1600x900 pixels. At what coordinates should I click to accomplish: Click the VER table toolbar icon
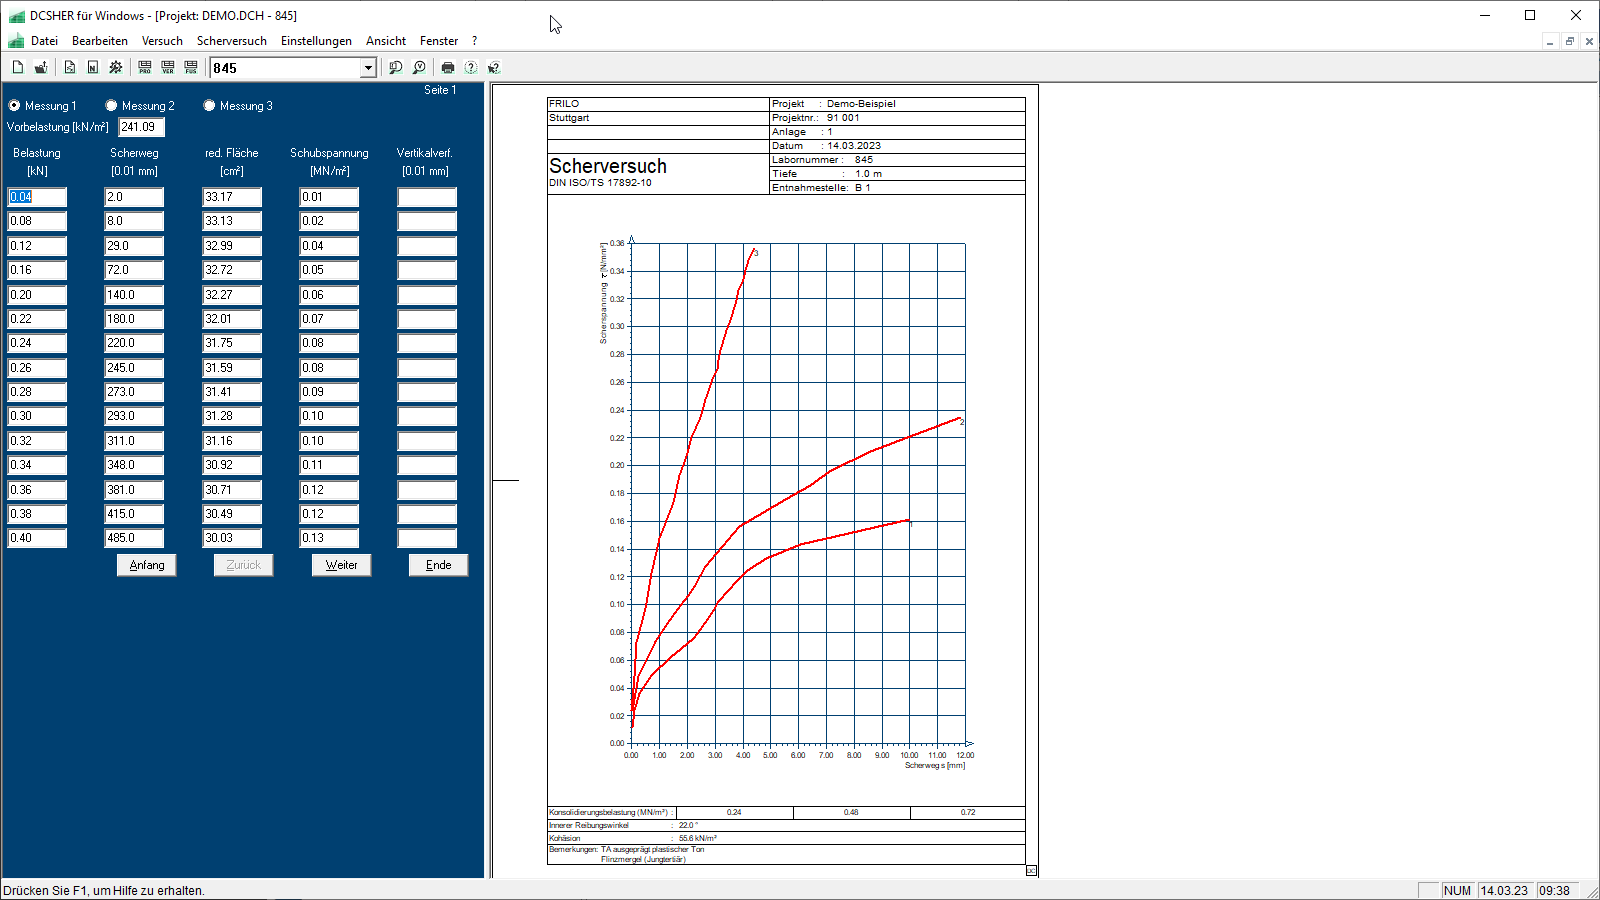[168, 67]
